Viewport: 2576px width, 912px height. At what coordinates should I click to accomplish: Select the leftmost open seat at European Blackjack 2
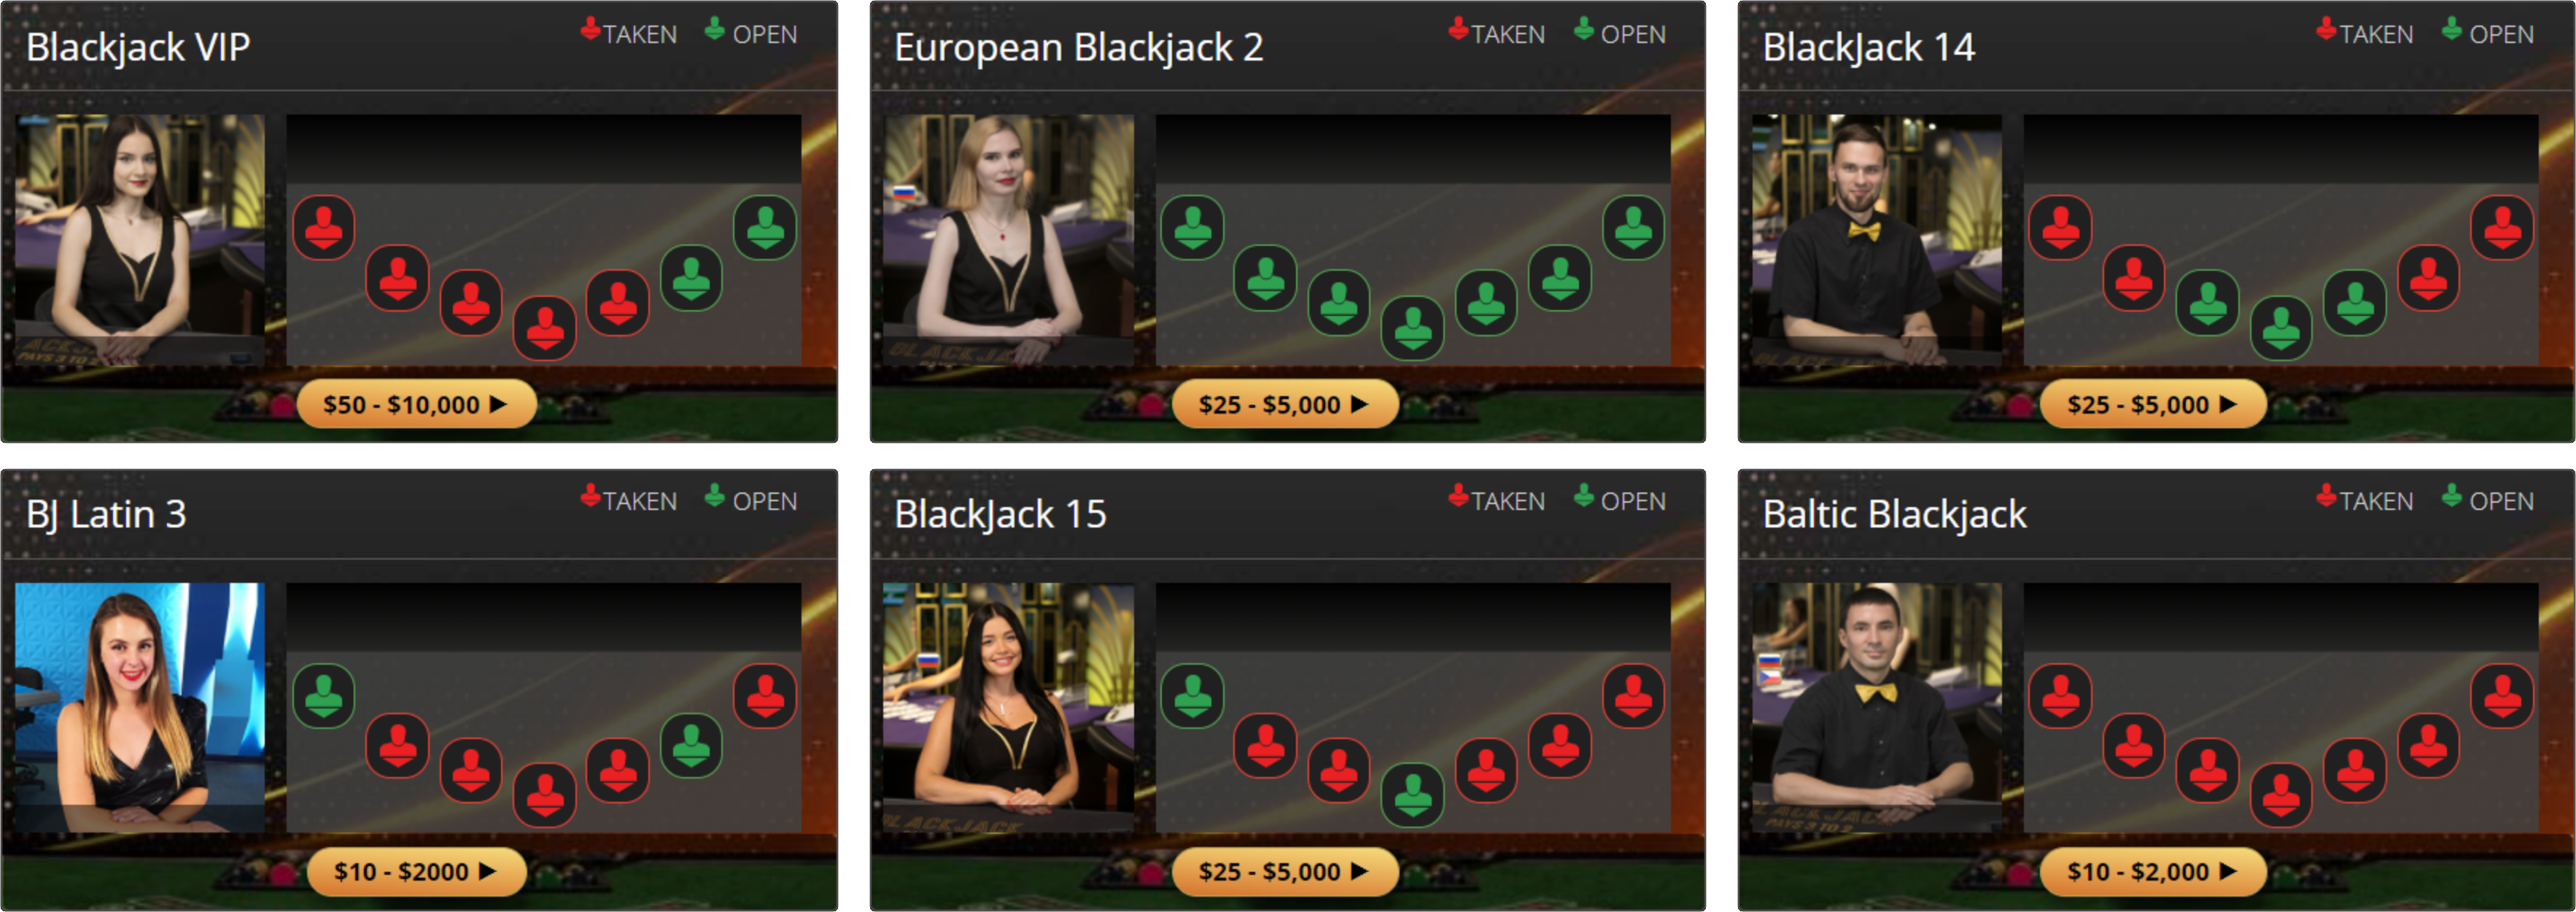click(x=1192, y=228)
